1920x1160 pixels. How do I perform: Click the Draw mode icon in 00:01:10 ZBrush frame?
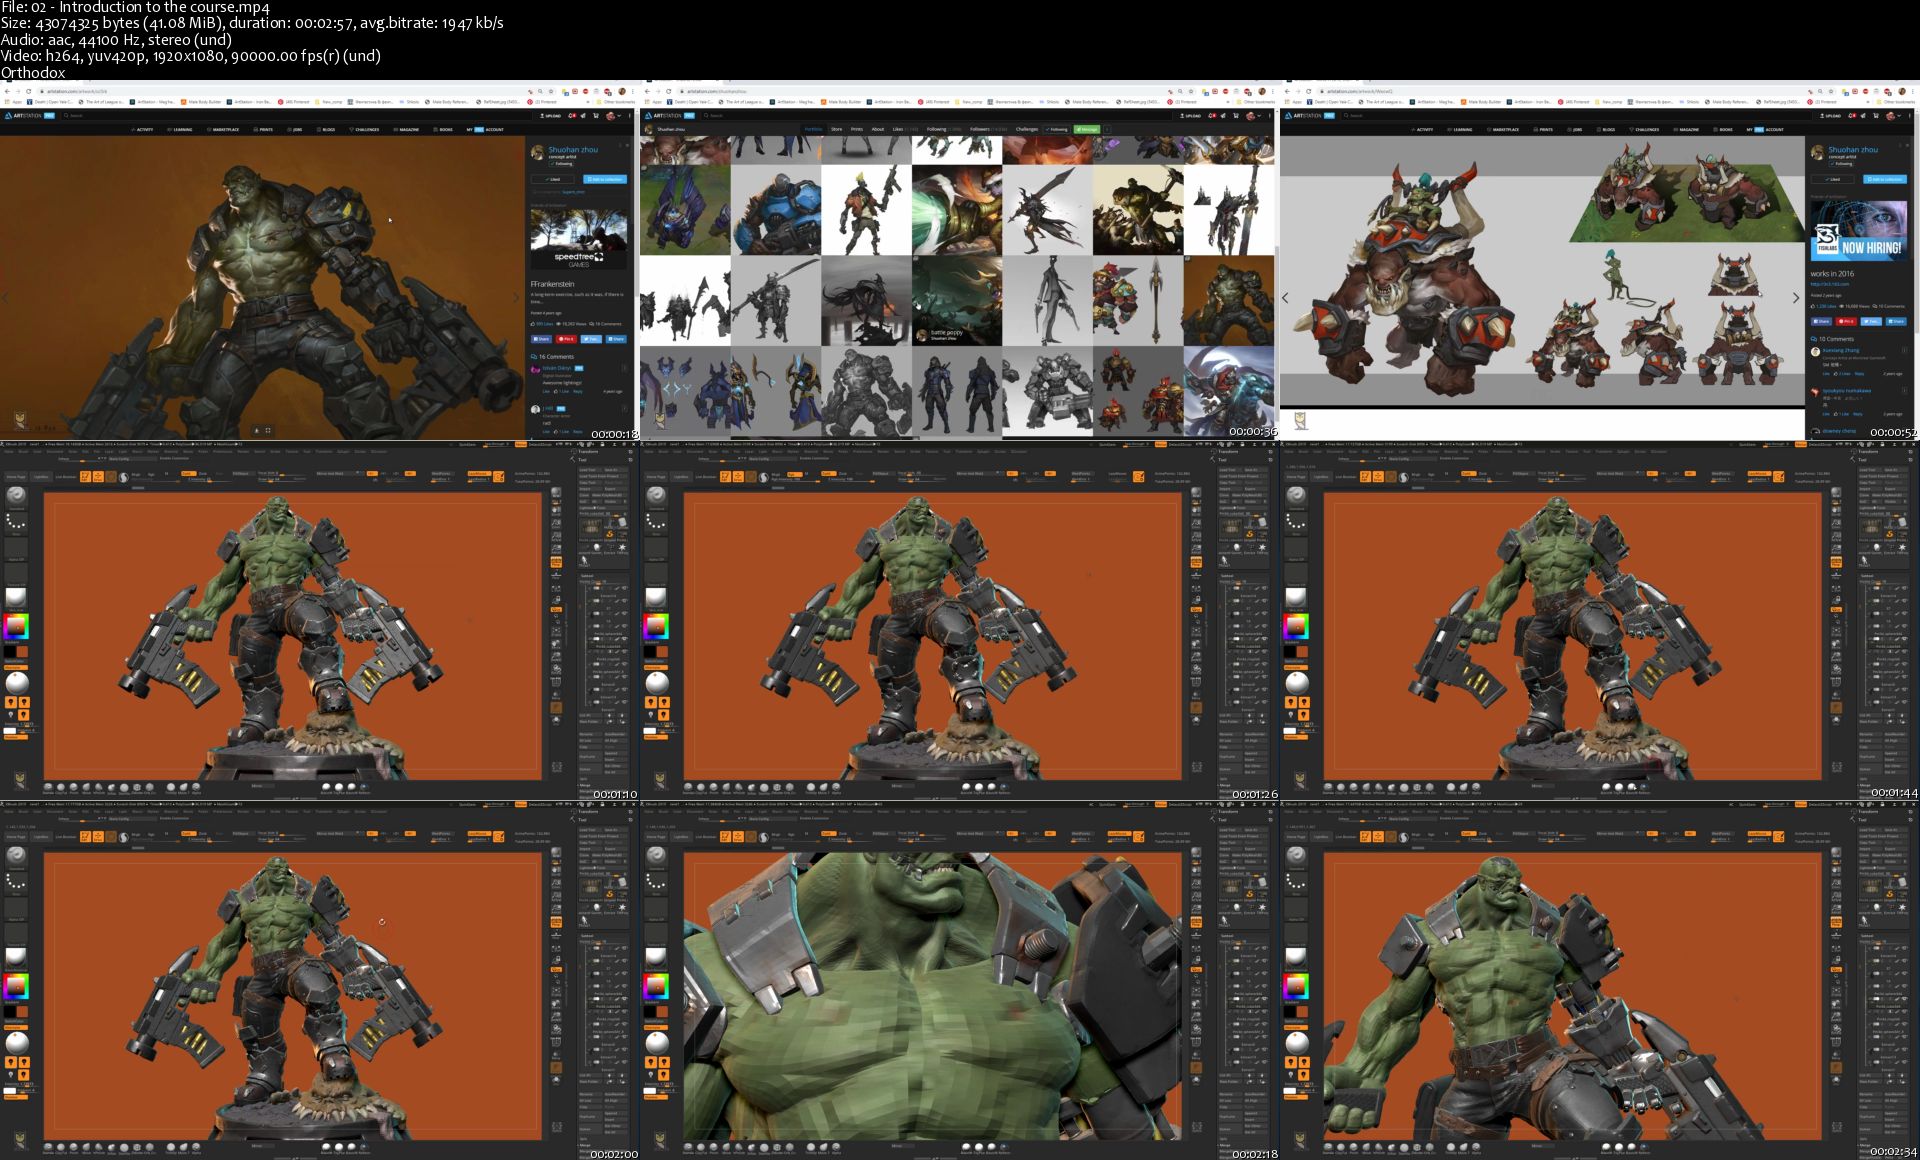click(x=98, y=477)
